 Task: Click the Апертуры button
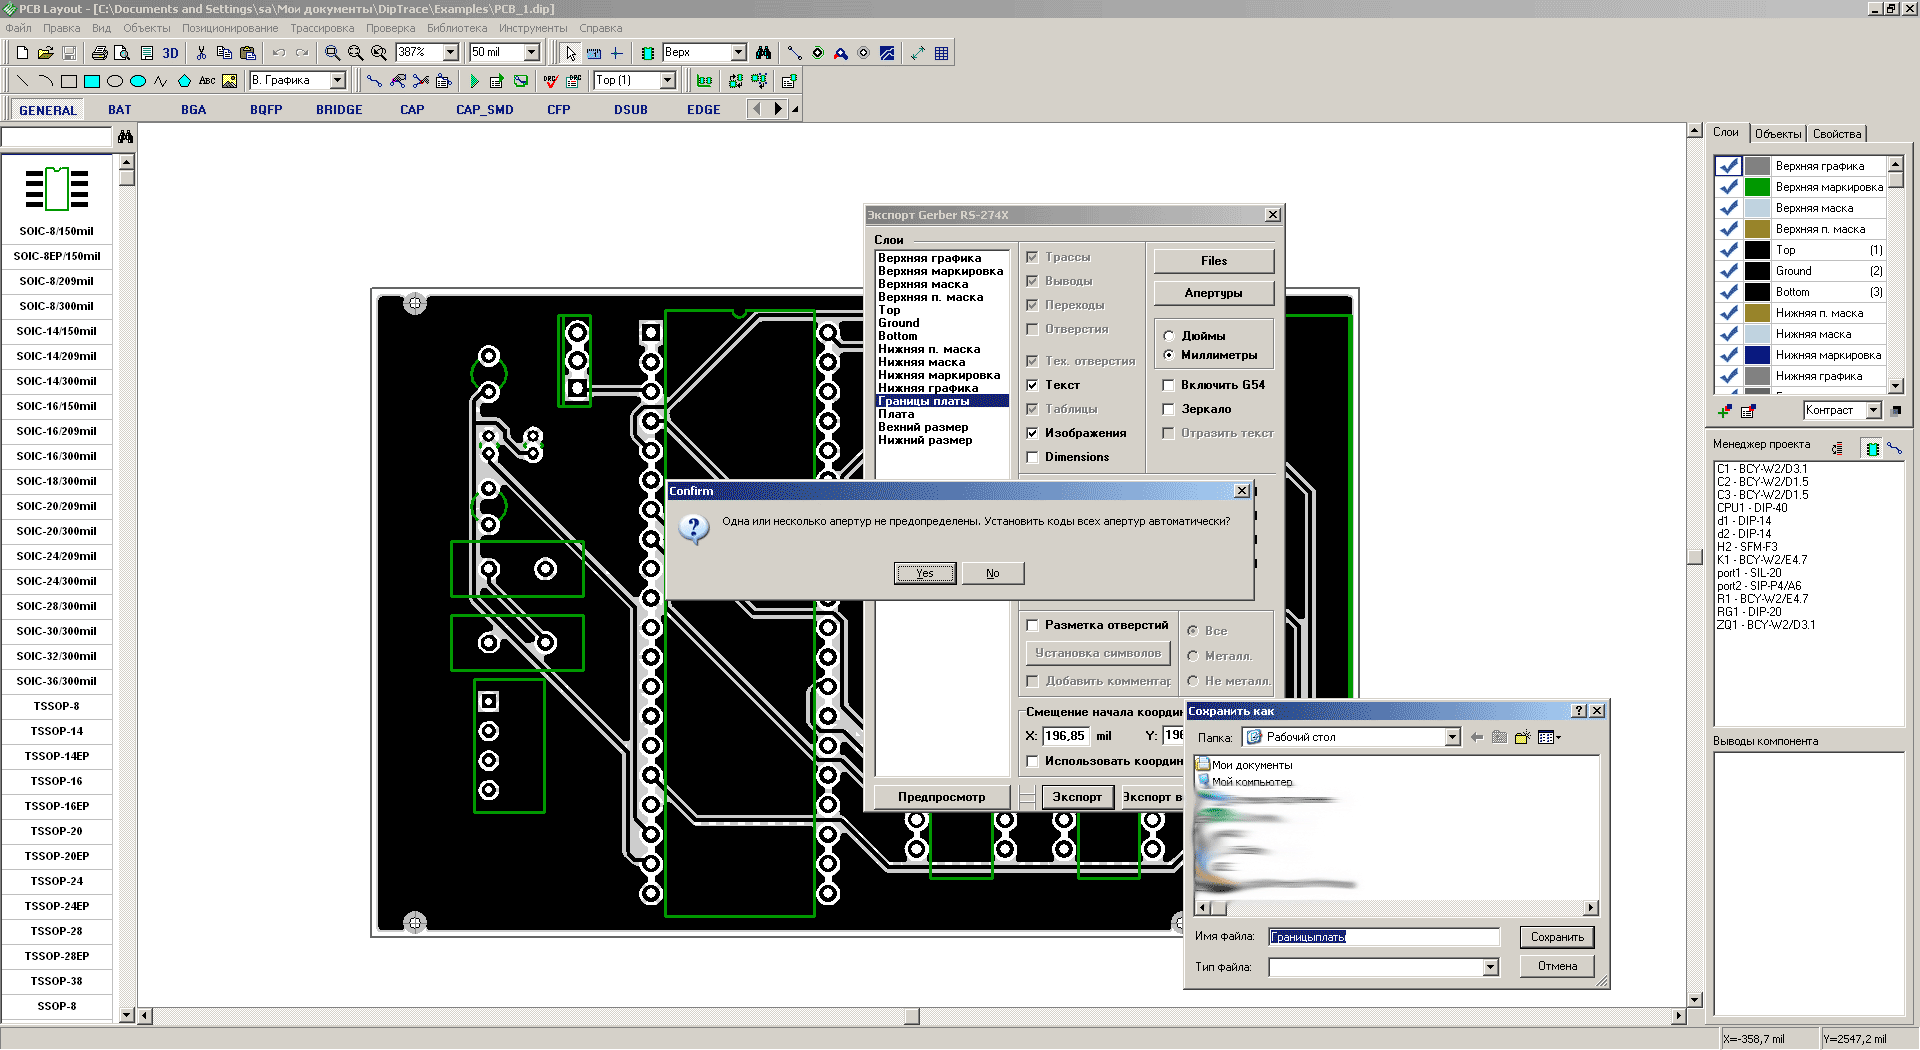pyautogui.click(x=1214, y=293)
